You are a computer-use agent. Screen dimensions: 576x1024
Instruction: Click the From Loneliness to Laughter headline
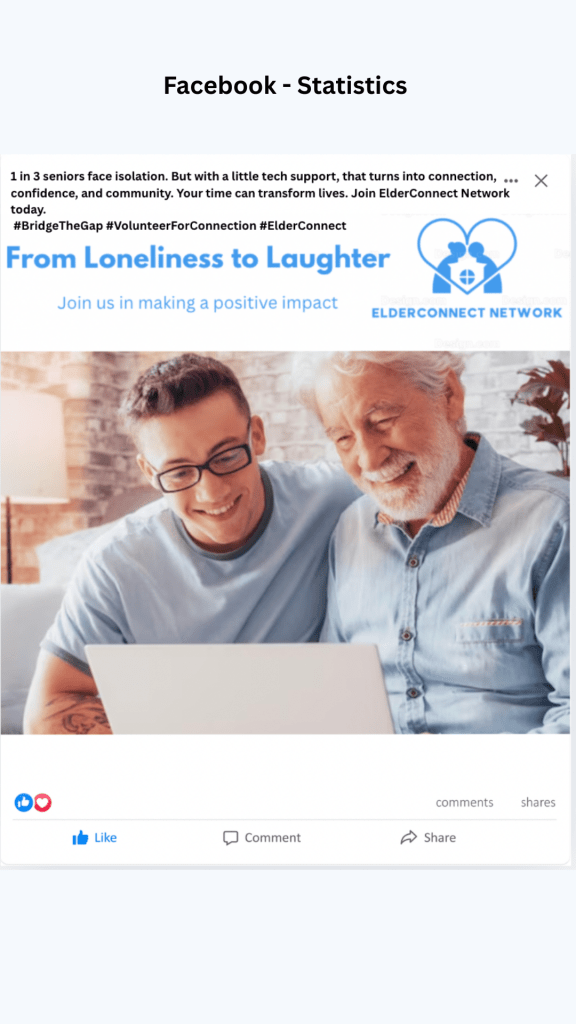[198, 259]
